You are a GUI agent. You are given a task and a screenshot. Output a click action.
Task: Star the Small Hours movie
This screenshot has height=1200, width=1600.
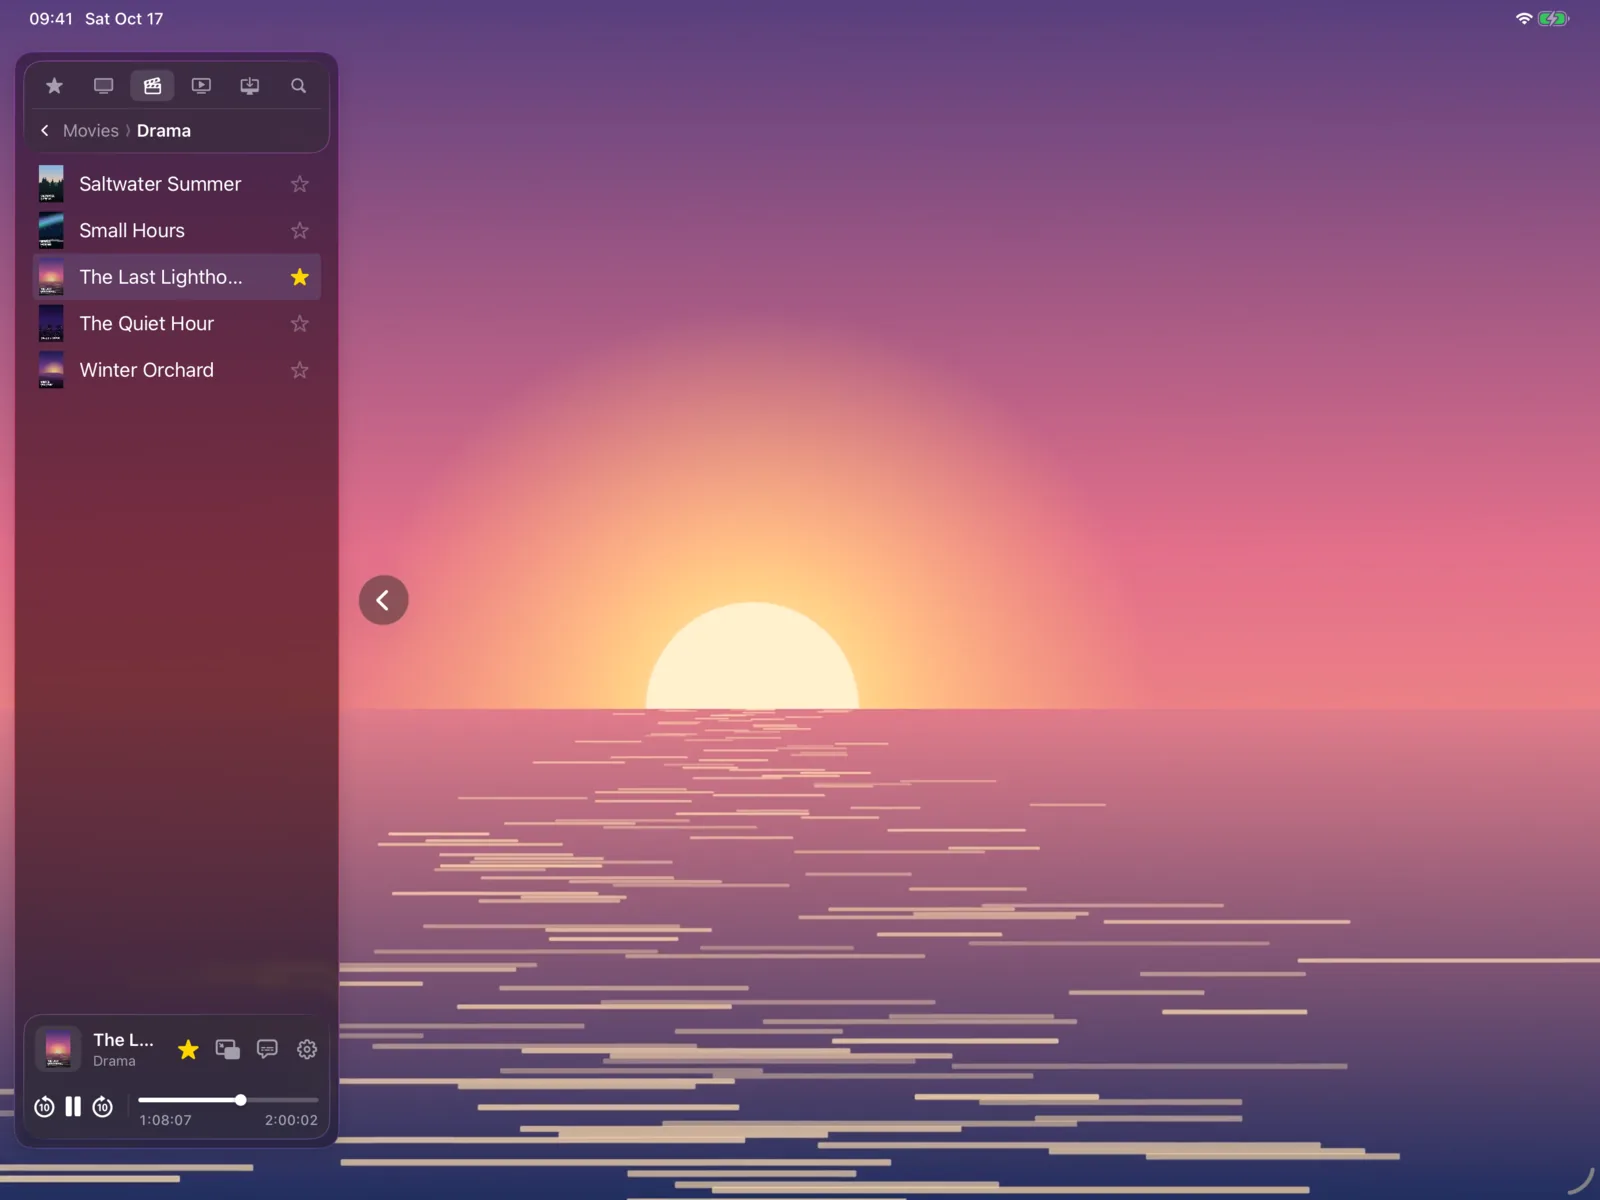click(300, 231)
